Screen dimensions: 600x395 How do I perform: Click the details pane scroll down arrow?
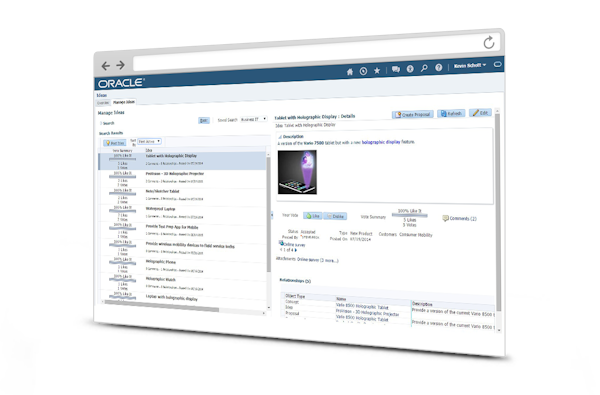tap(499, 330)
